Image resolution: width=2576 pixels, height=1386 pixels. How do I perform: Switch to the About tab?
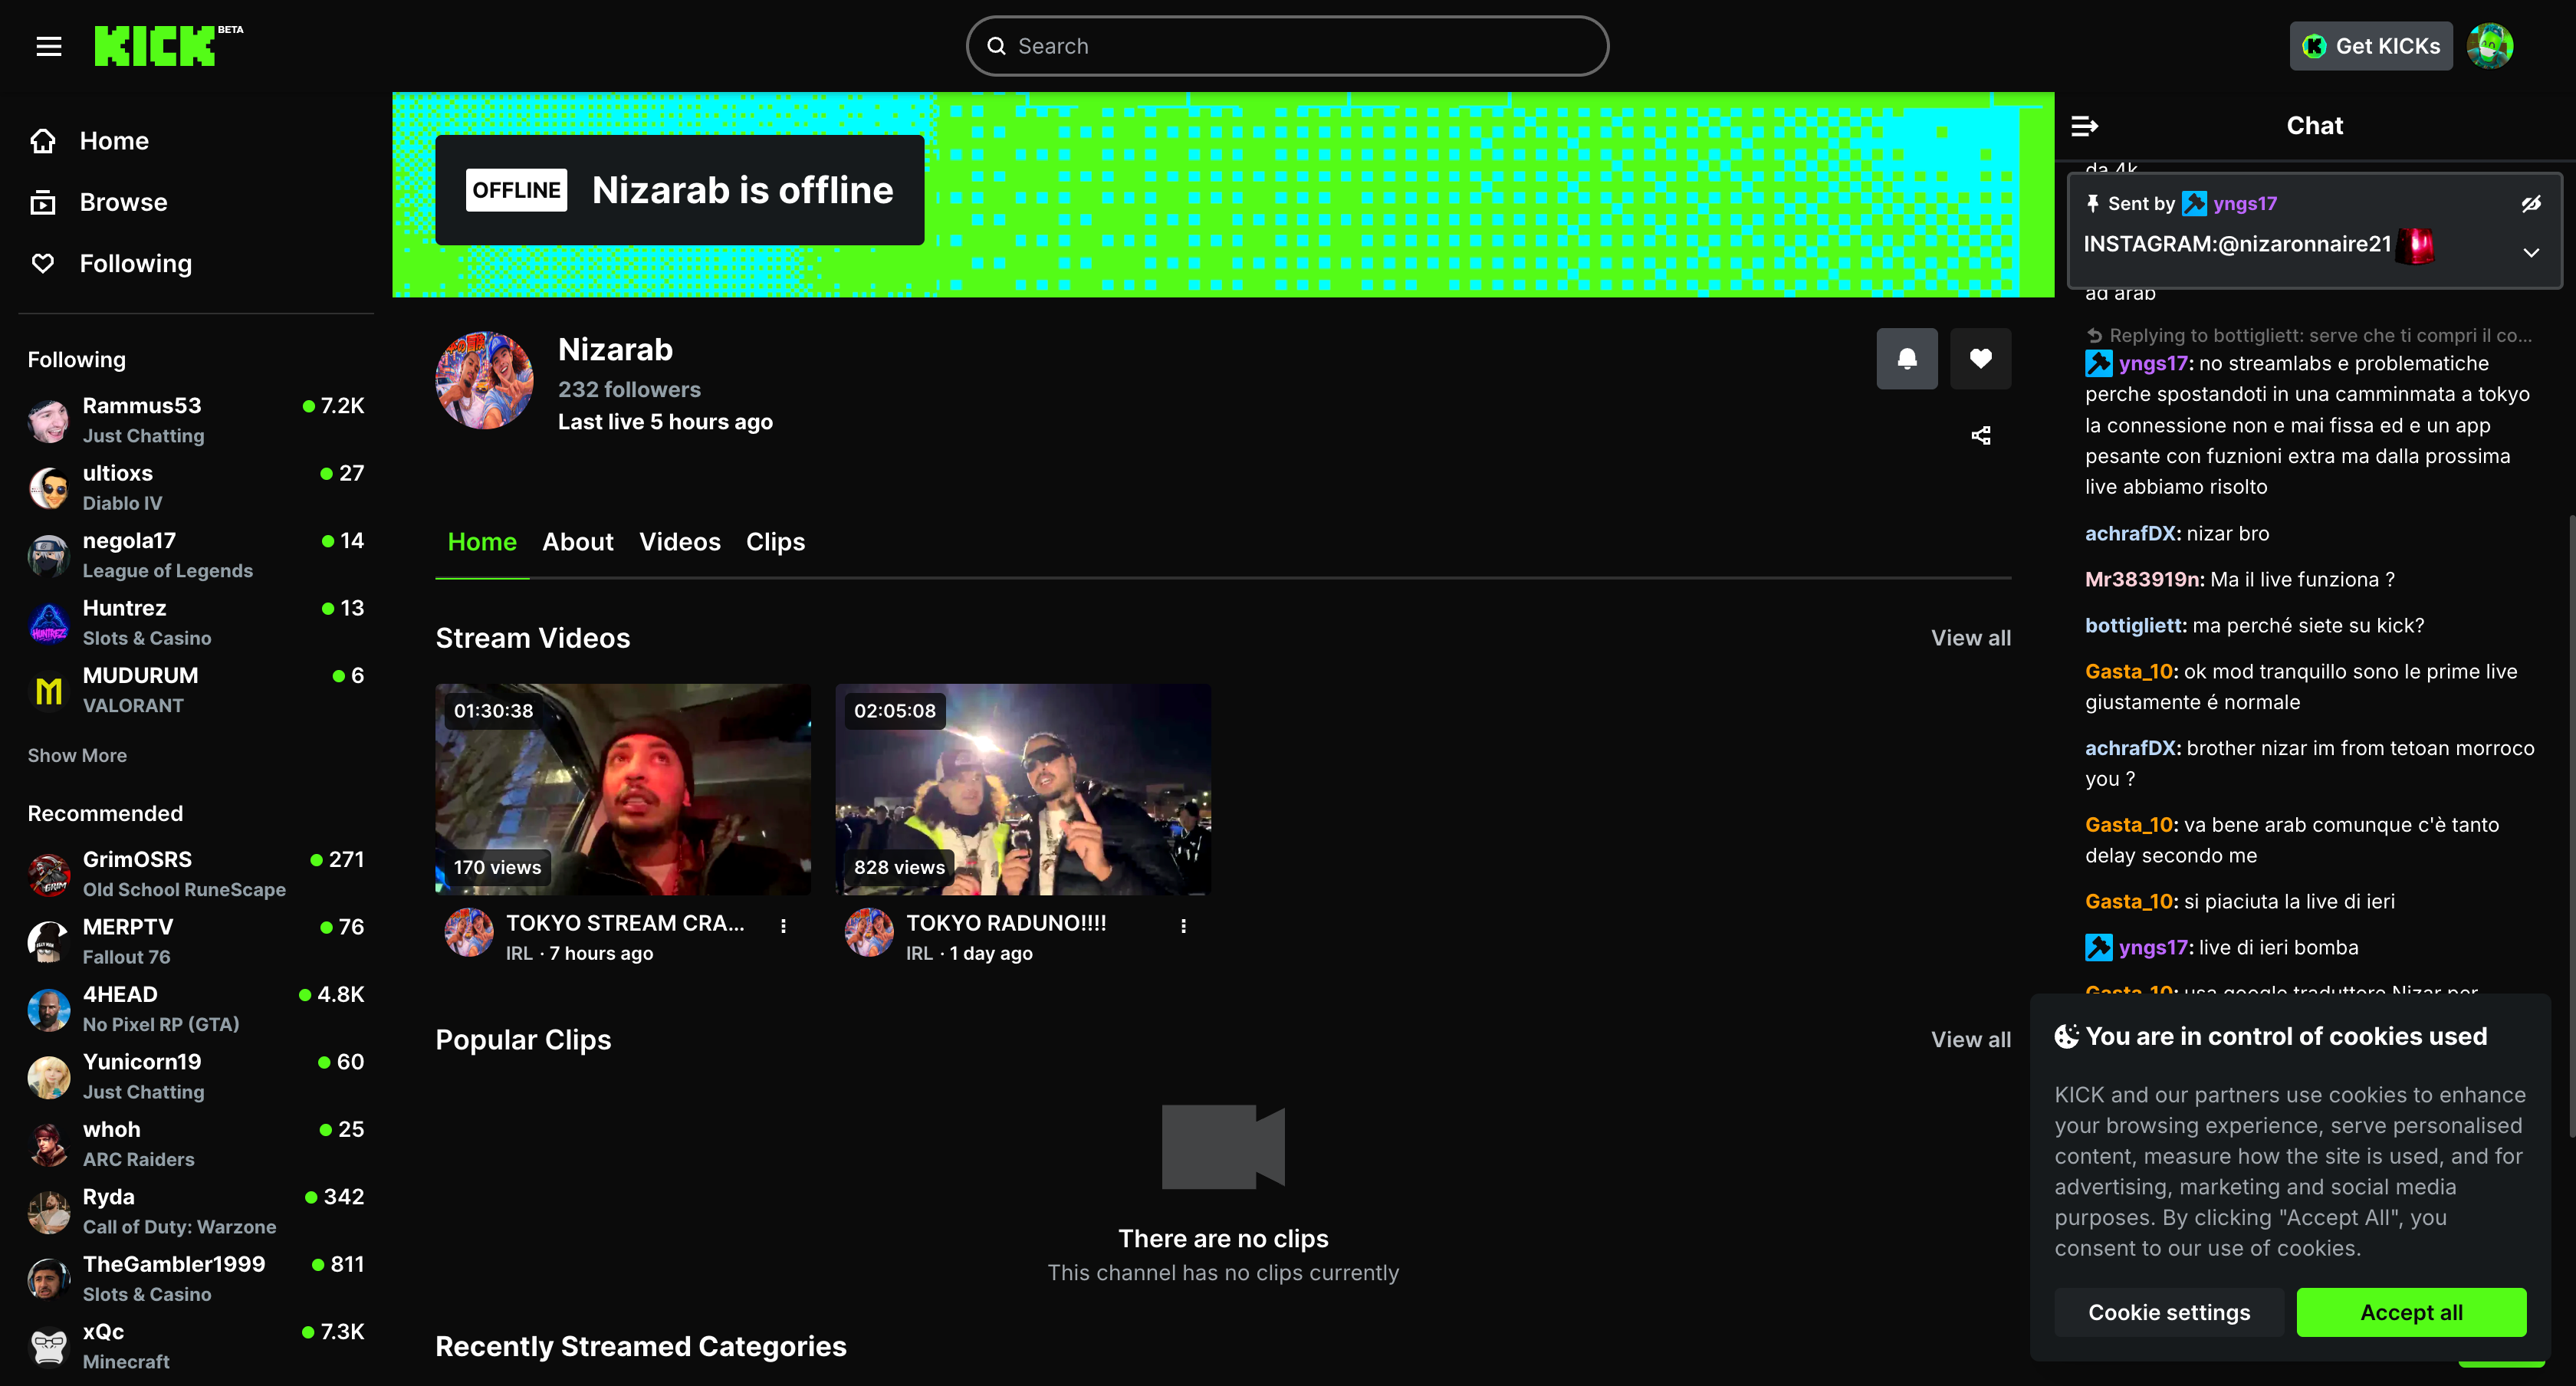pos(578,542)
